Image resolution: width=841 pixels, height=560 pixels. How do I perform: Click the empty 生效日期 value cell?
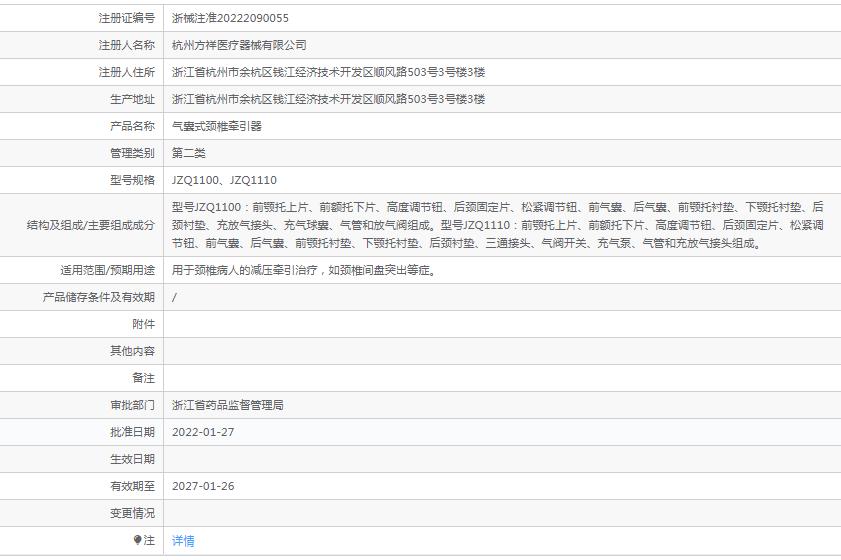tap(500, 459)
